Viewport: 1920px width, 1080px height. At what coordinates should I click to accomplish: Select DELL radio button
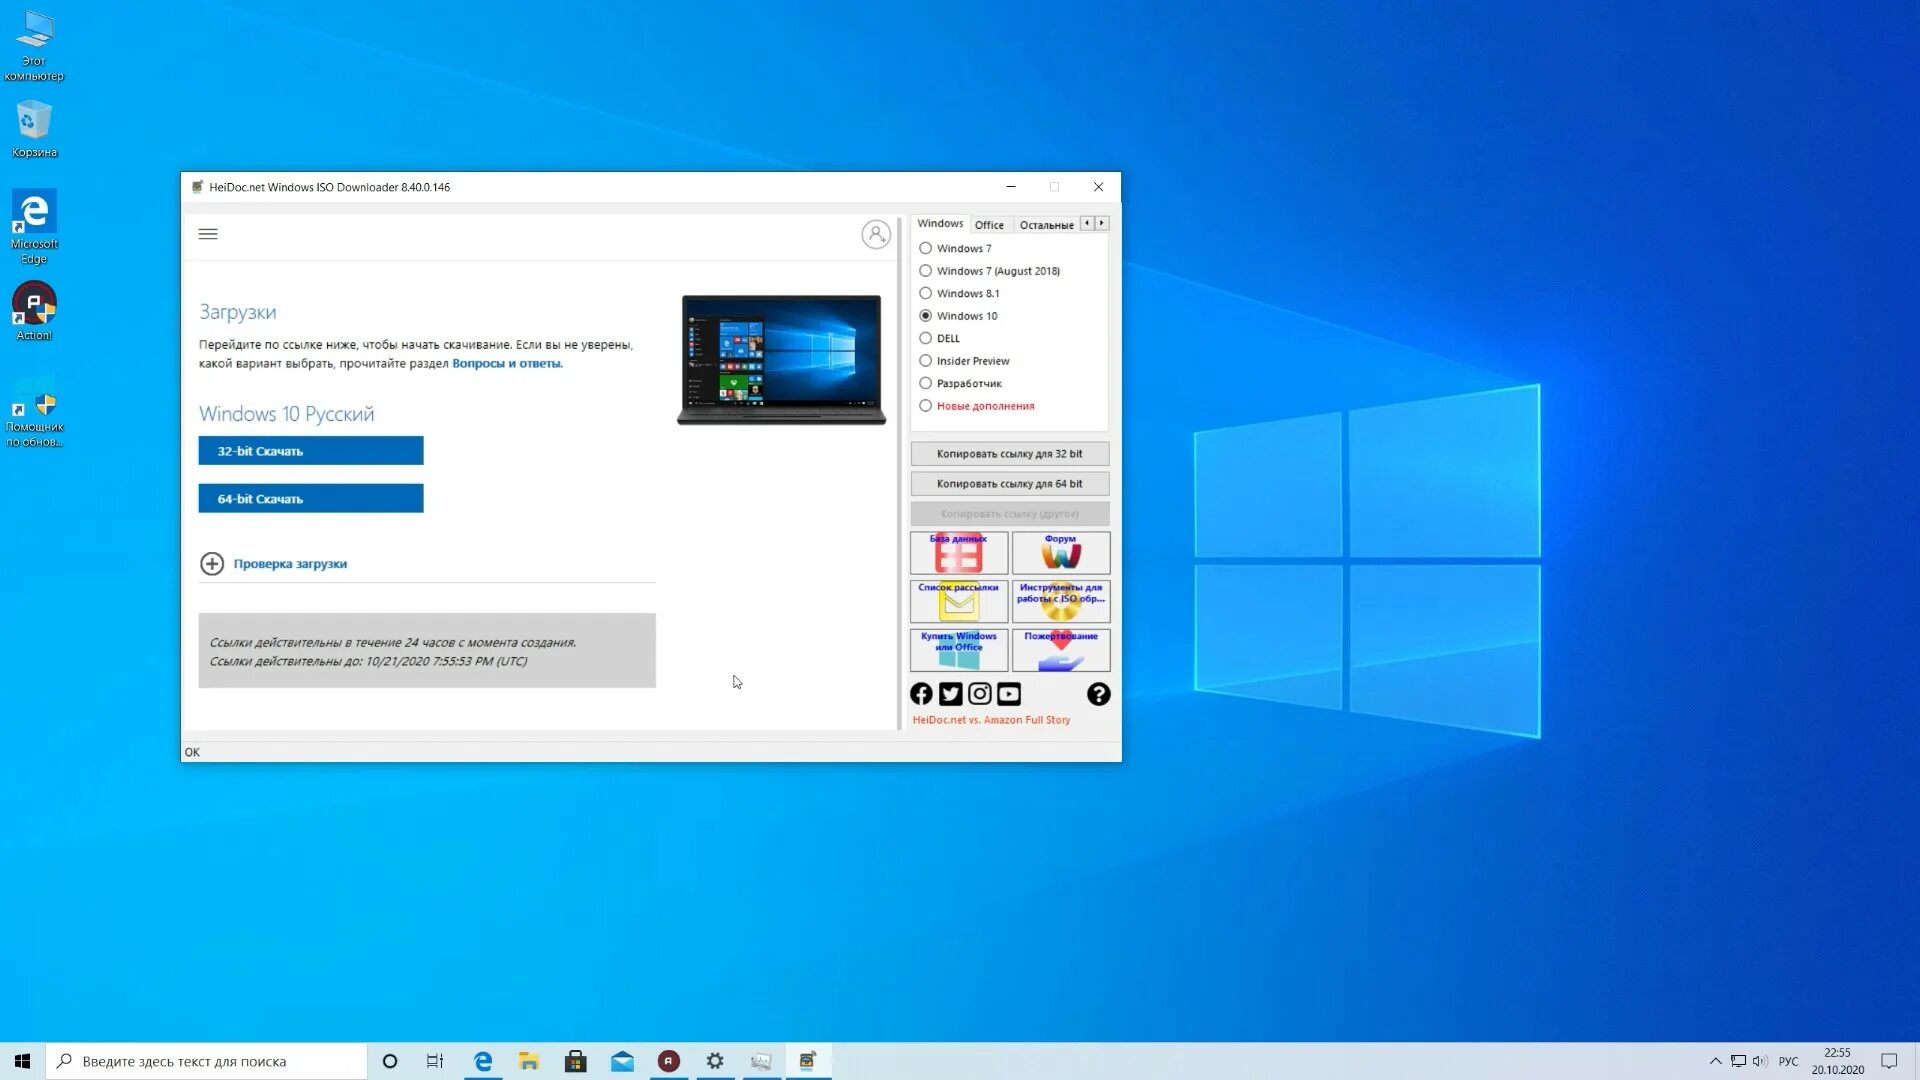(924, 338)
